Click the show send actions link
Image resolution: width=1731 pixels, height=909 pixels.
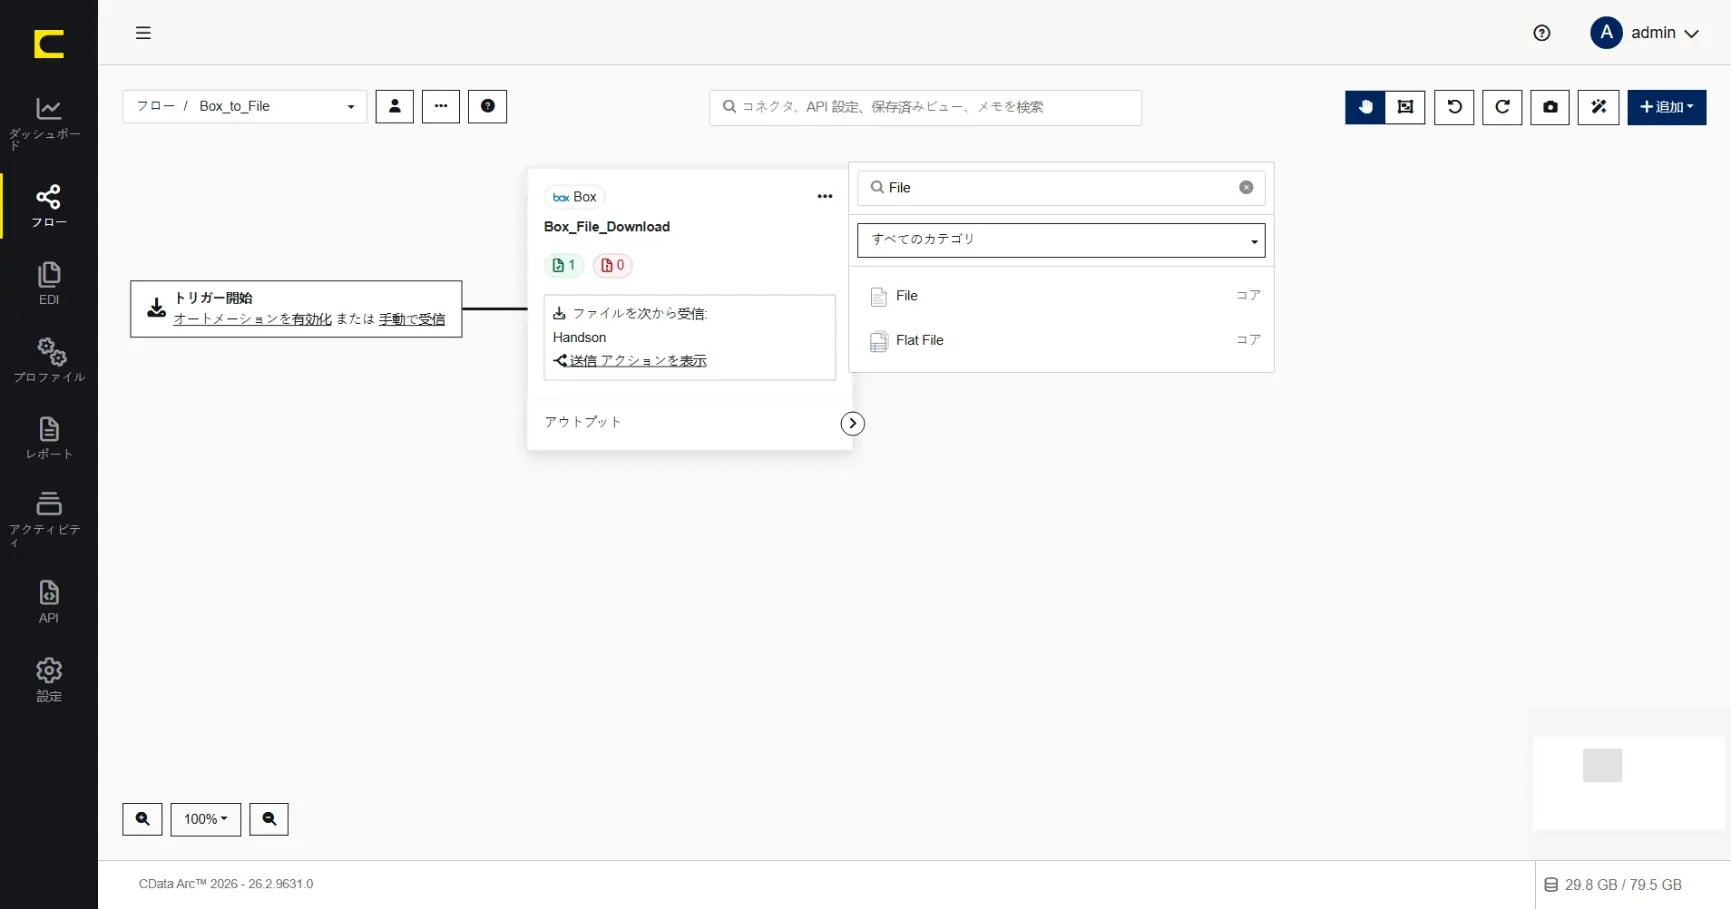point(638,361)
